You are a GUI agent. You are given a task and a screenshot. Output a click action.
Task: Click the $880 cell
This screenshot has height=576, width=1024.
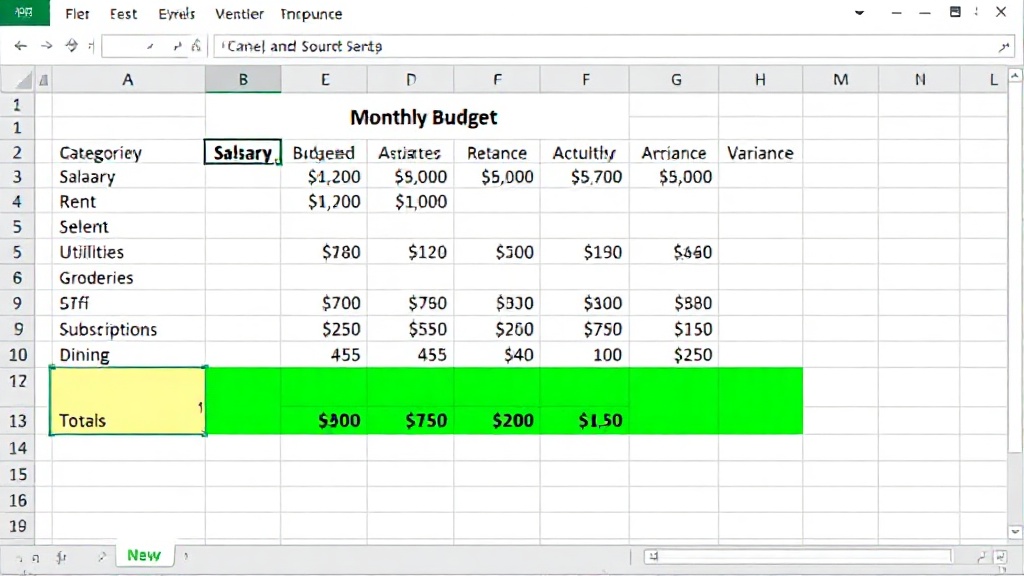pos(674,303)
